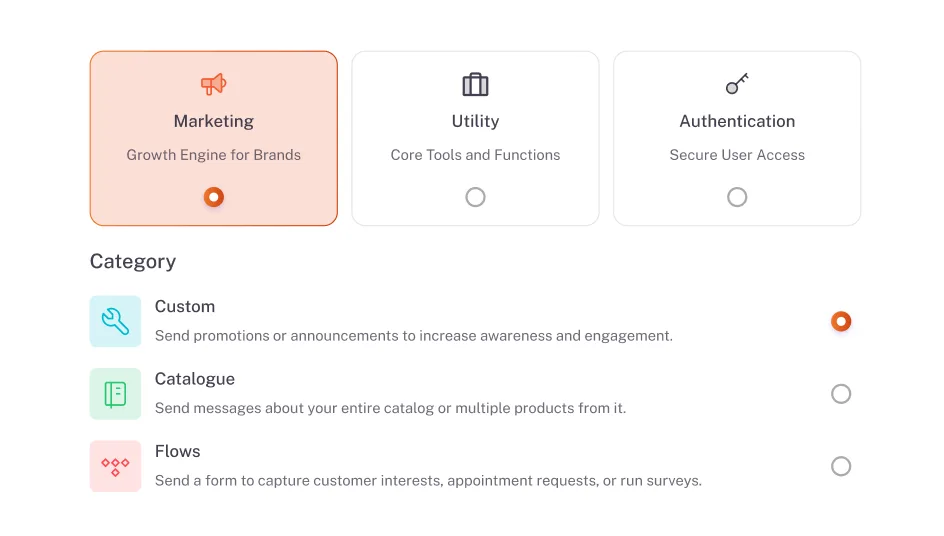Image resolution: width=944 pixels, height=536 pixels.
Task: Click the Authentication key icon
Action: [737, 84]
